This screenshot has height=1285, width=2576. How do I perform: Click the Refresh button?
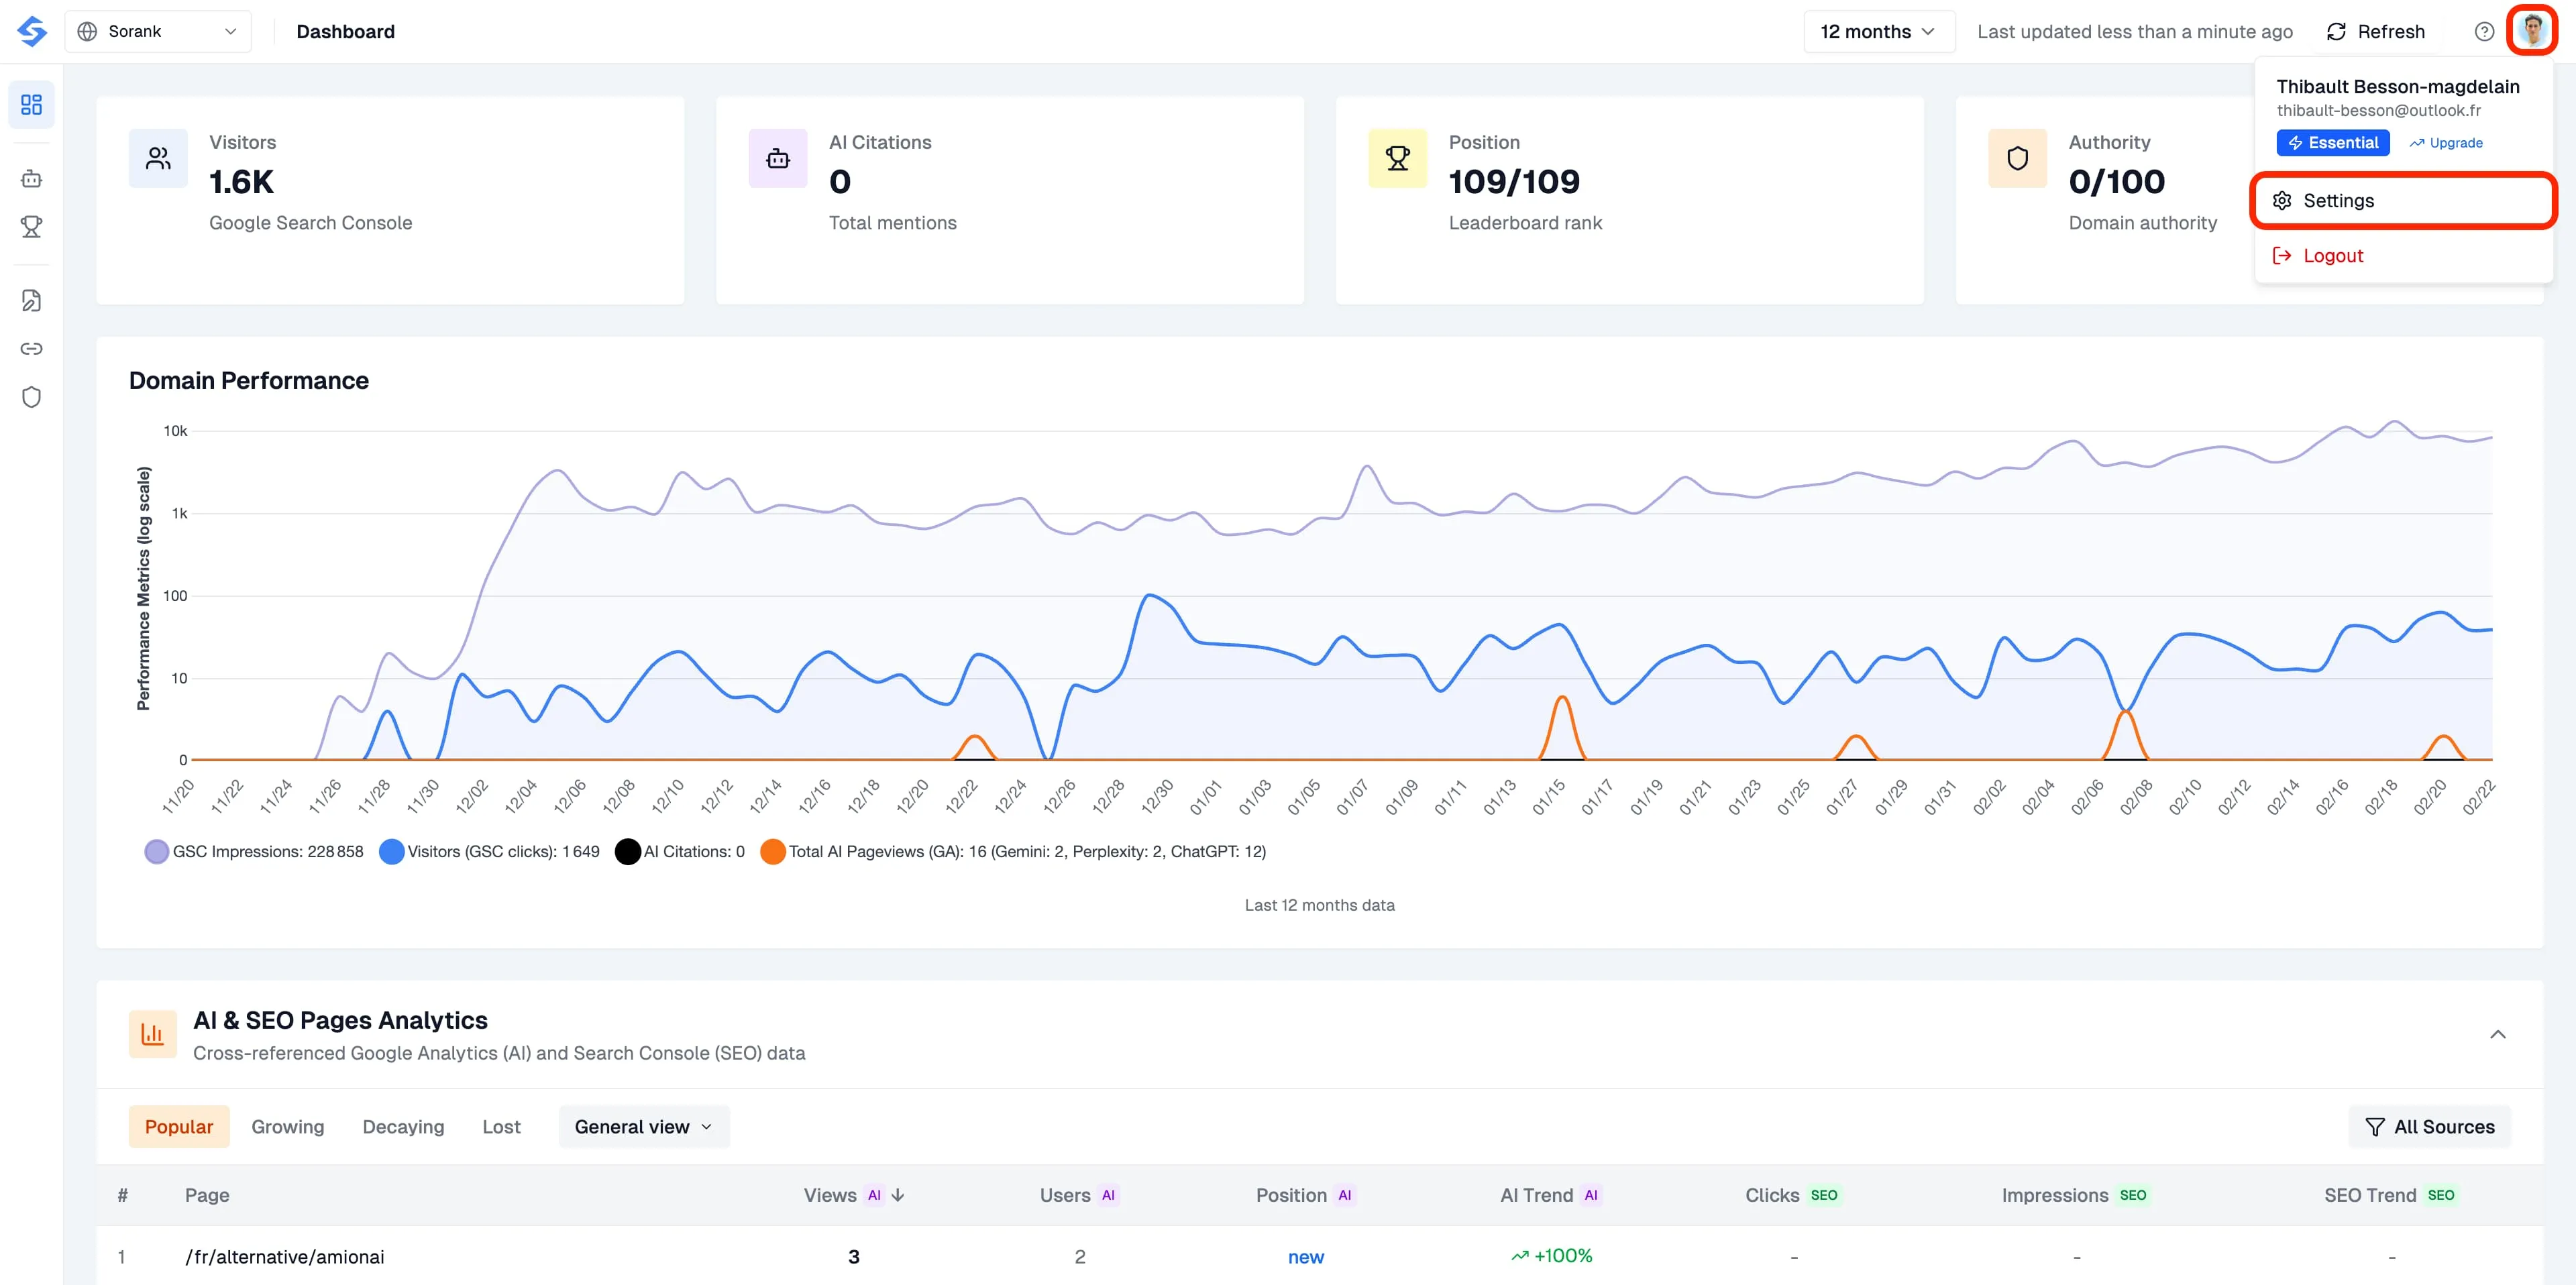pos(2376,31)
